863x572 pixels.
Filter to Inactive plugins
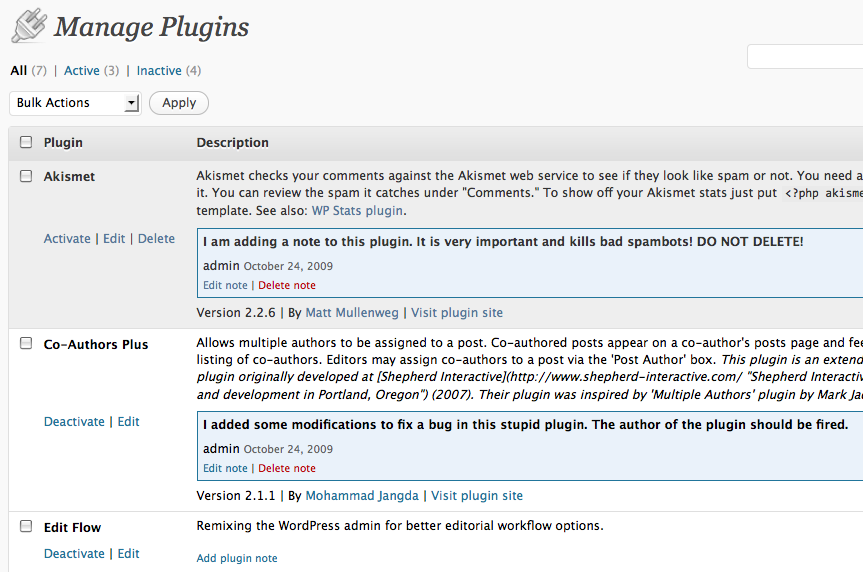(x=159, y=70)
